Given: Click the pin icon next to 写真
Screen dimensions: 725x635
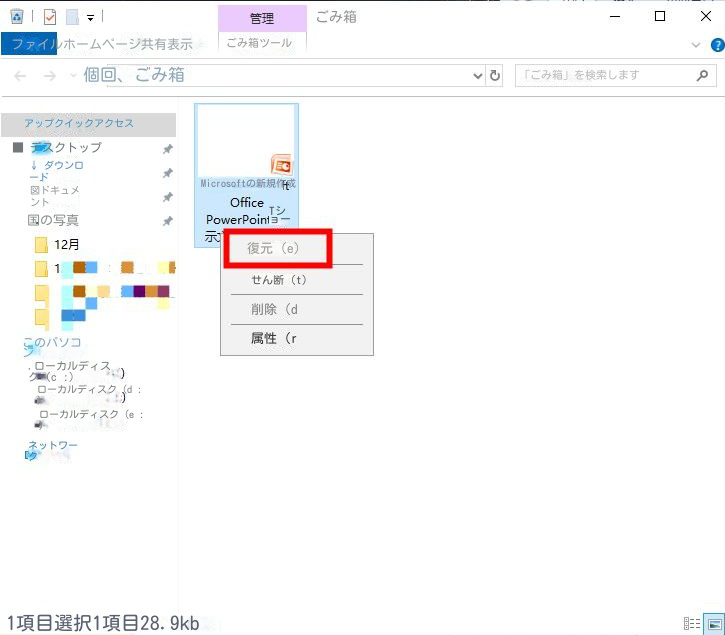Looking at the screenshot, I should (x=167, y=221).
